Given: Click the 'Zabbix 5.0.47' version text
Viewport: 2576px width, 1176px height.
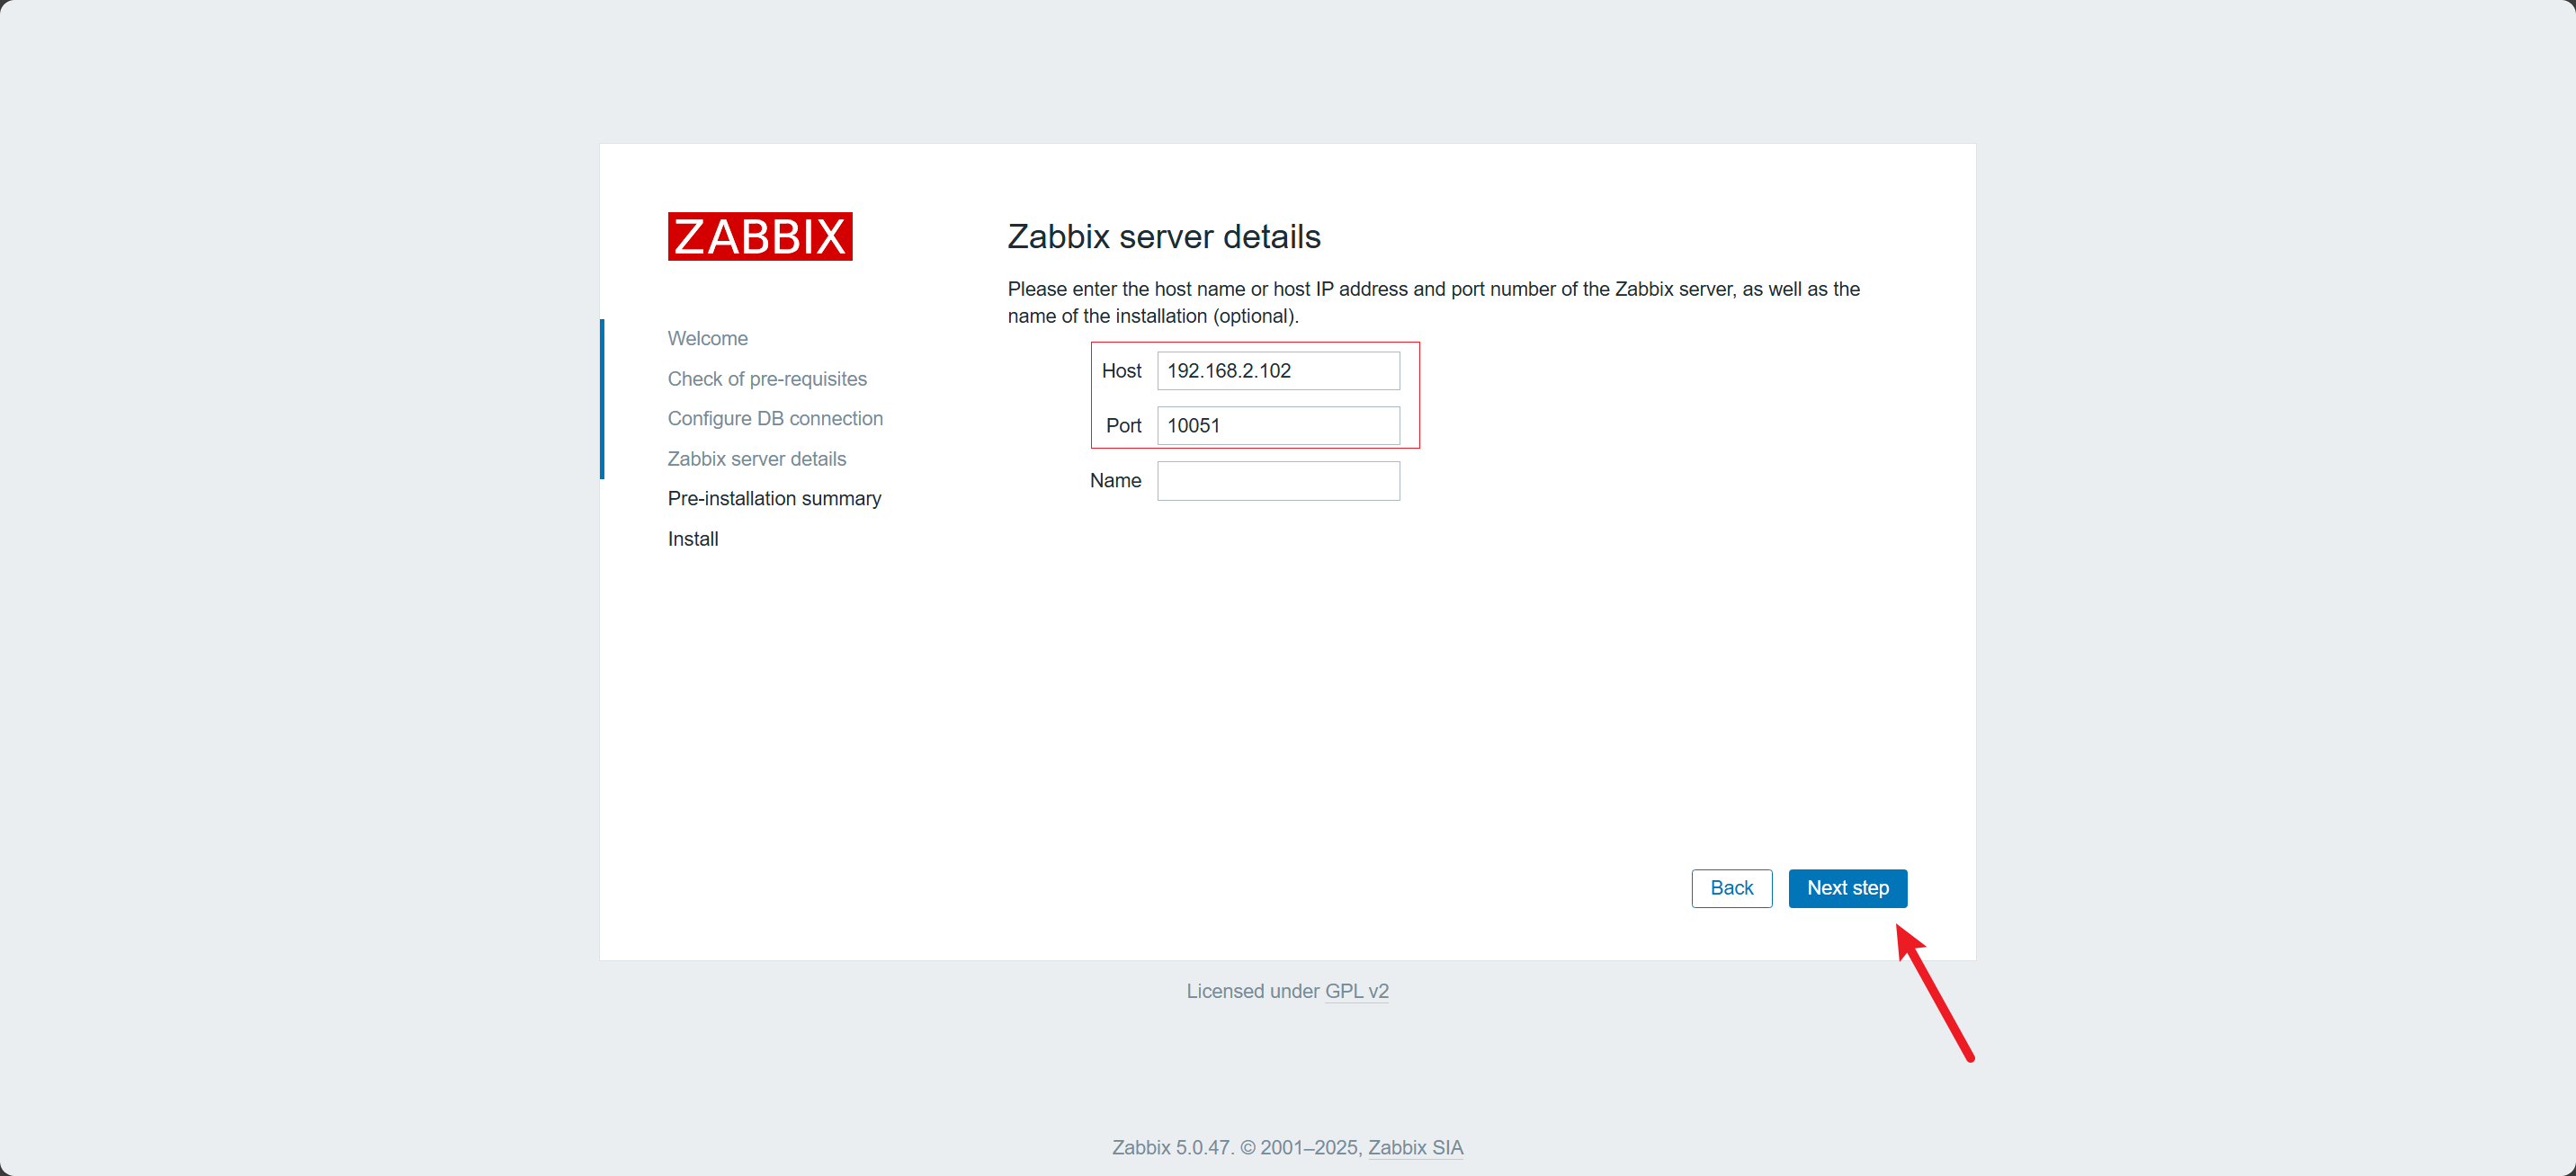Looking at the screenshot, I should 1171,1147.
